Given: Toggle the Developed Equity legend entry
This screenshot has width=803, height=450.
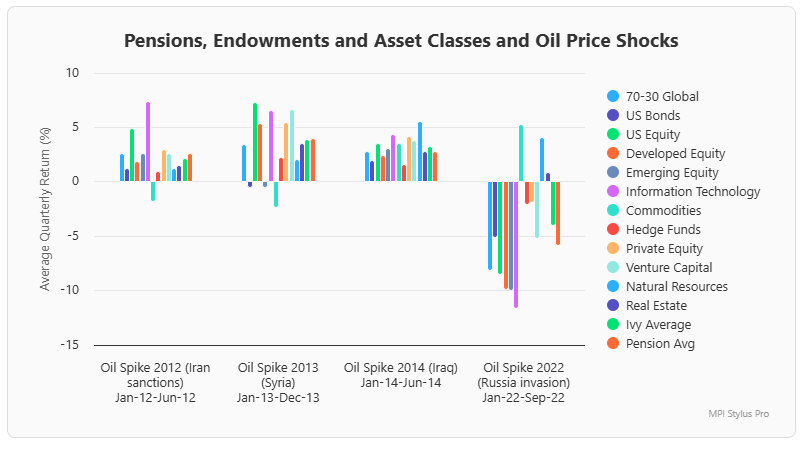Looking at the screenshot, I should pos(675,154).
